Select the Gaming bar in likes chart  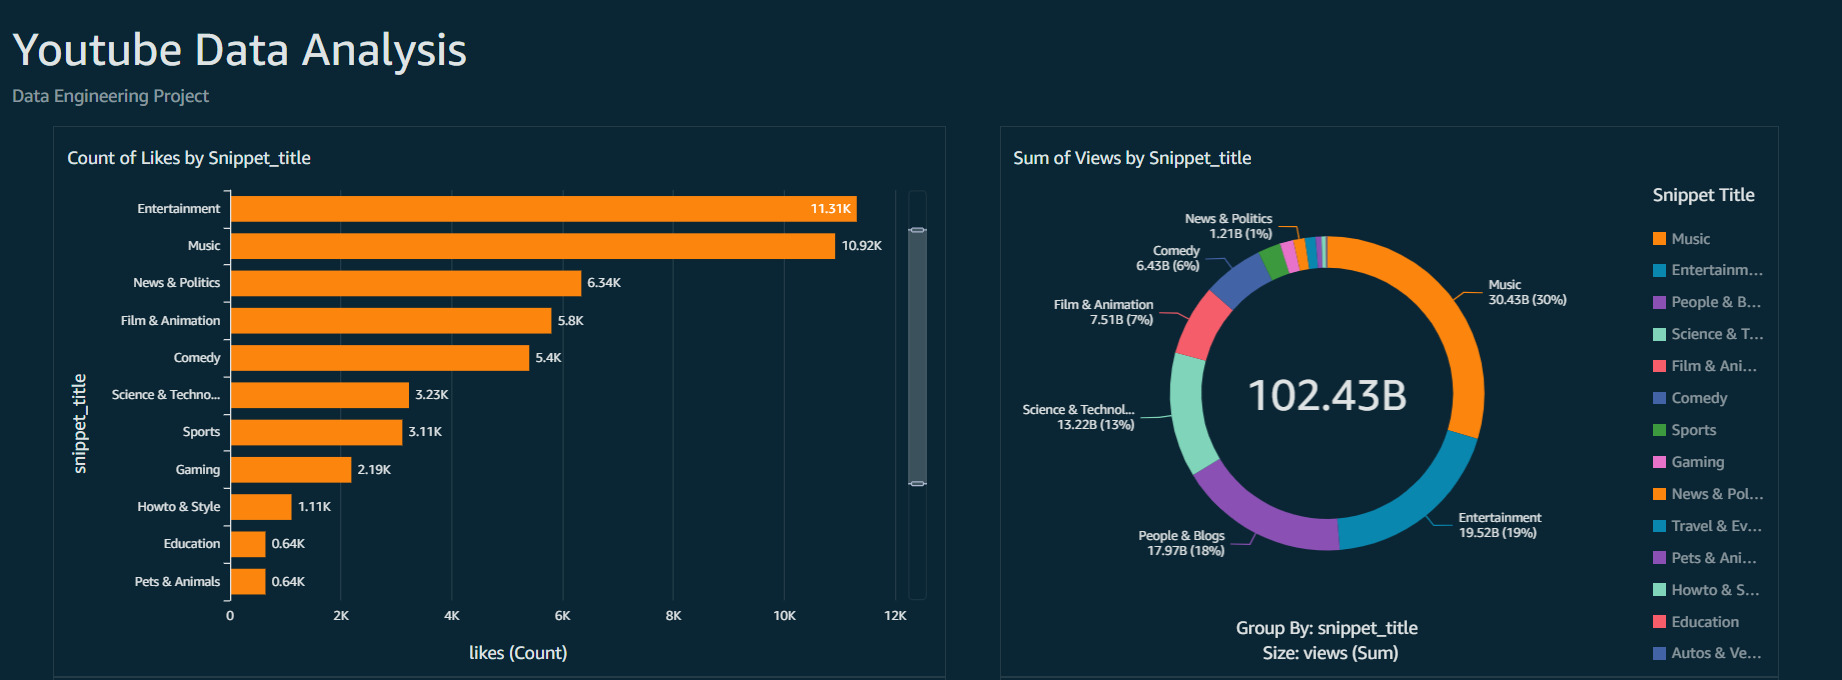(291, 470)
